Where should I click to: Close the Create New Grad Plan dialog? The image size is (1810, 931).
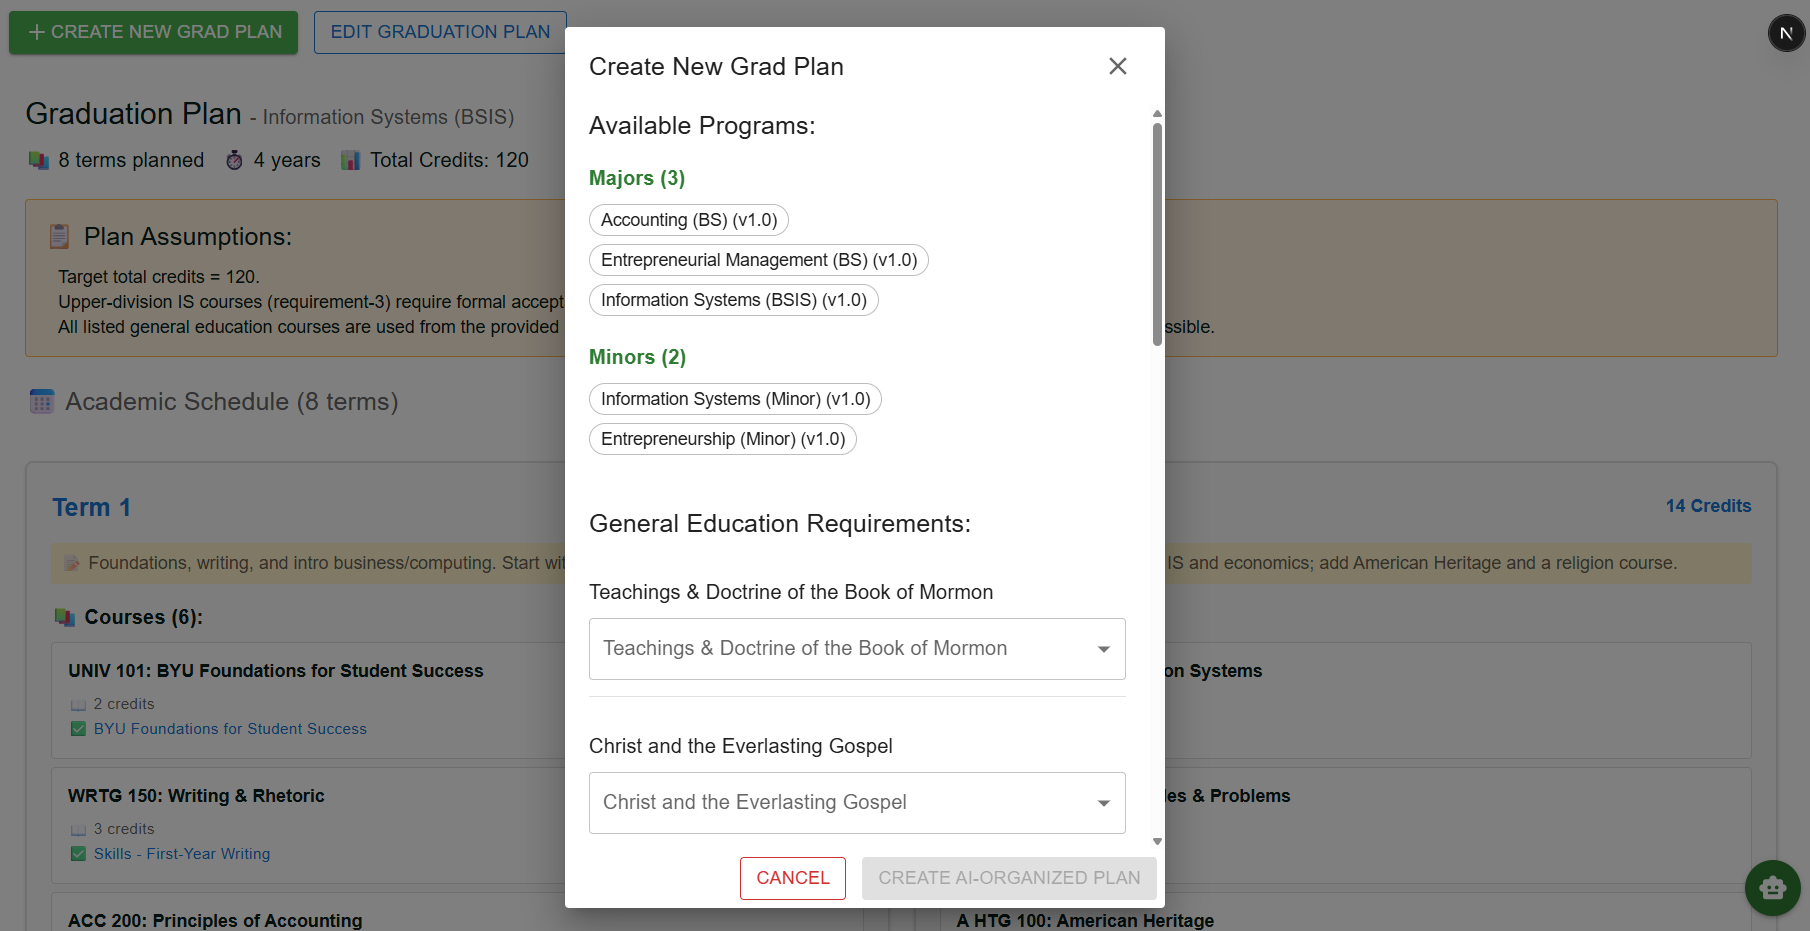point(1117,66)
